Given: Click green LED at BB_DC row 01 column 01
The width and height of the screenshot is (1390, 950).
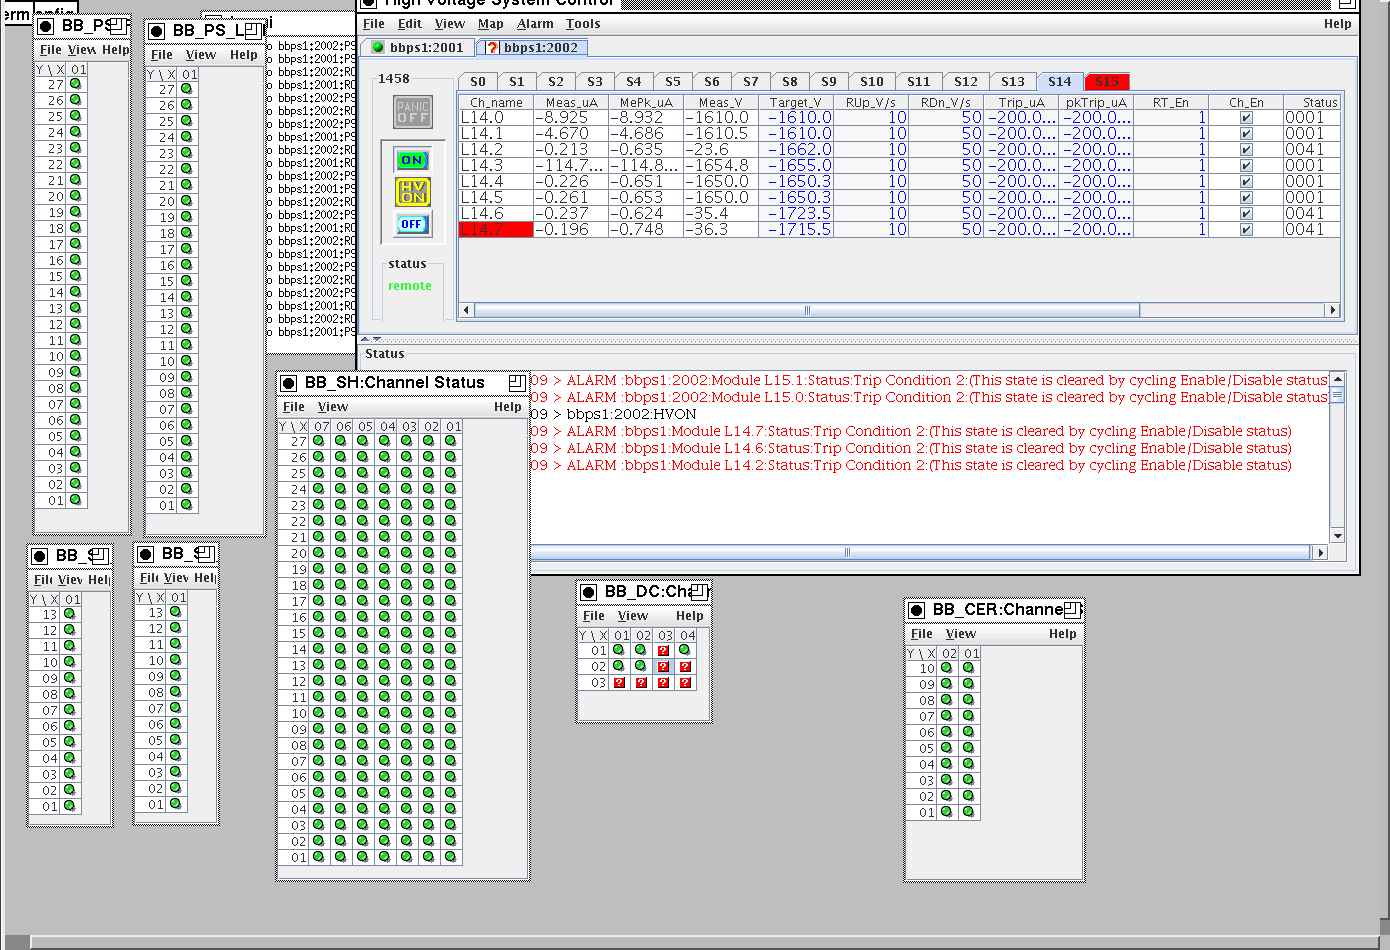Looking at the screenshot, I should click(619, 650).
